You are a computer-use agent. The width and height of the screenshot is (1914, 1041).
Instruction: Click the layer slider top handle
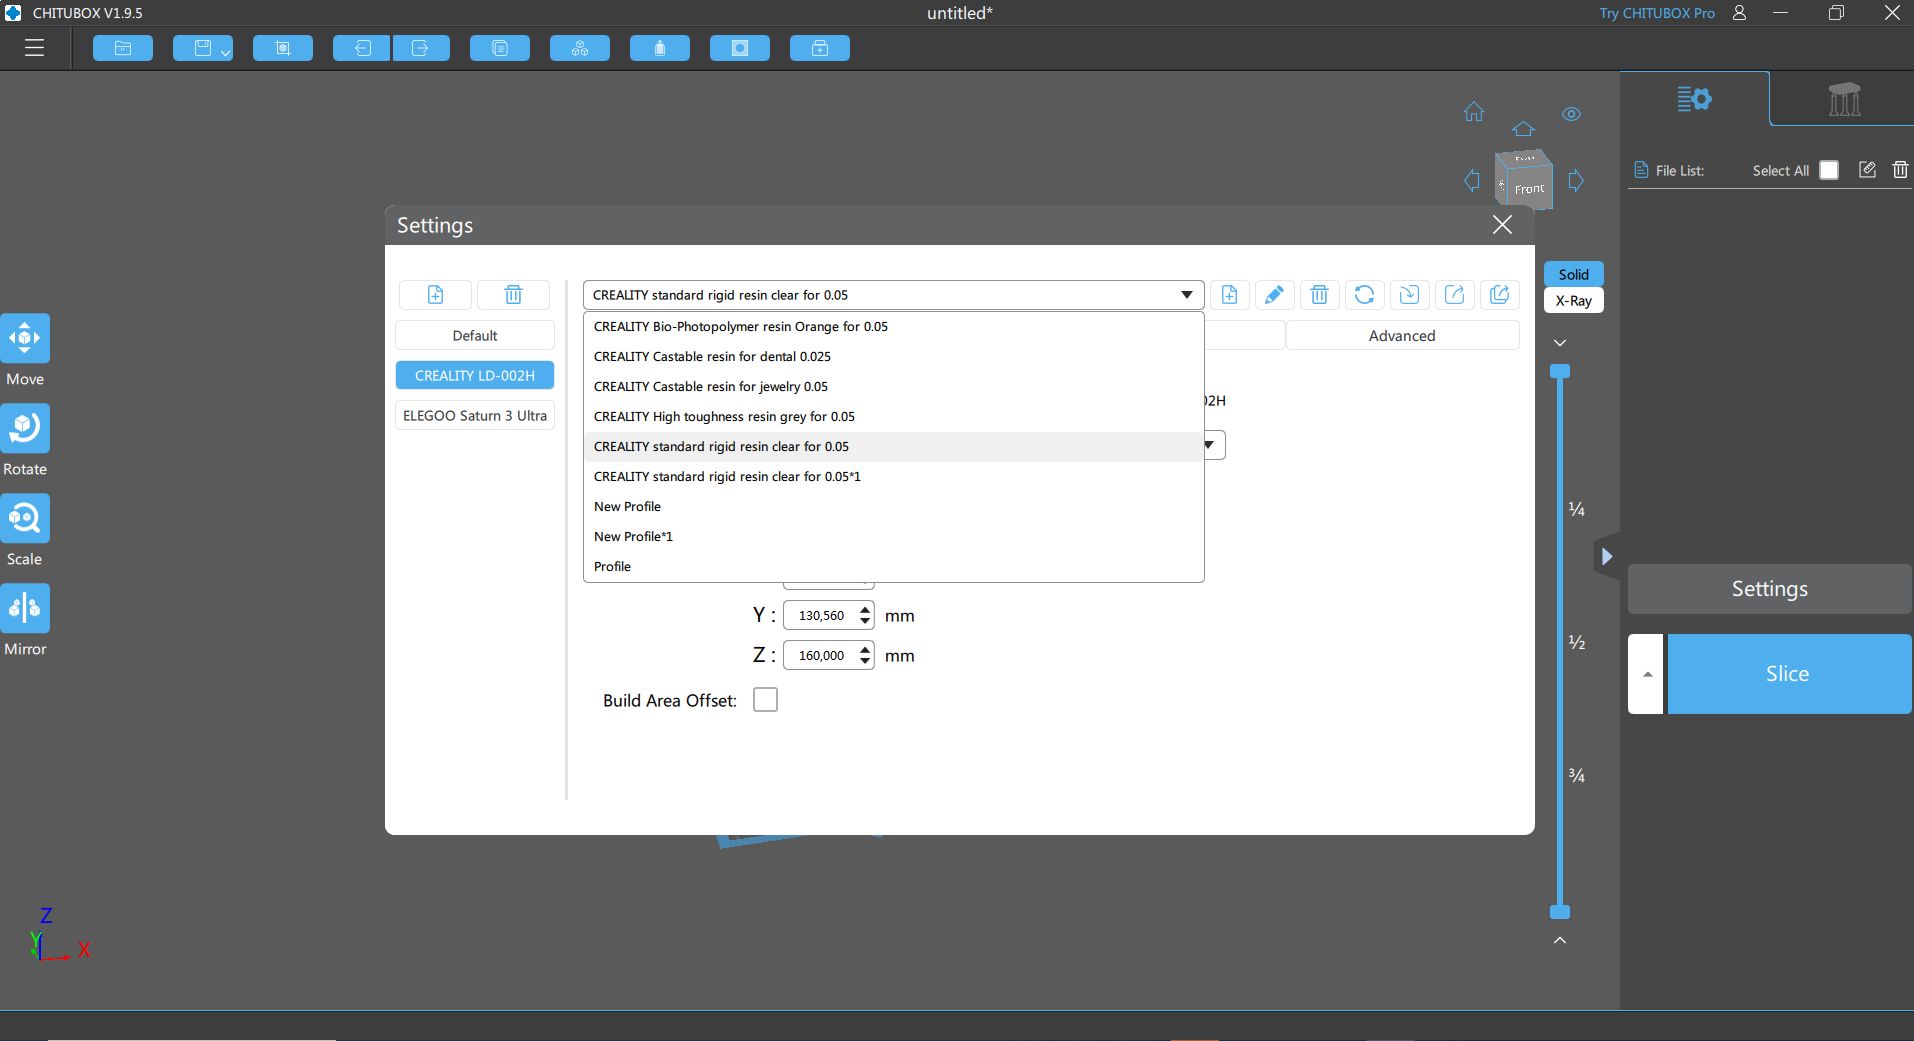click(1560, 372)
